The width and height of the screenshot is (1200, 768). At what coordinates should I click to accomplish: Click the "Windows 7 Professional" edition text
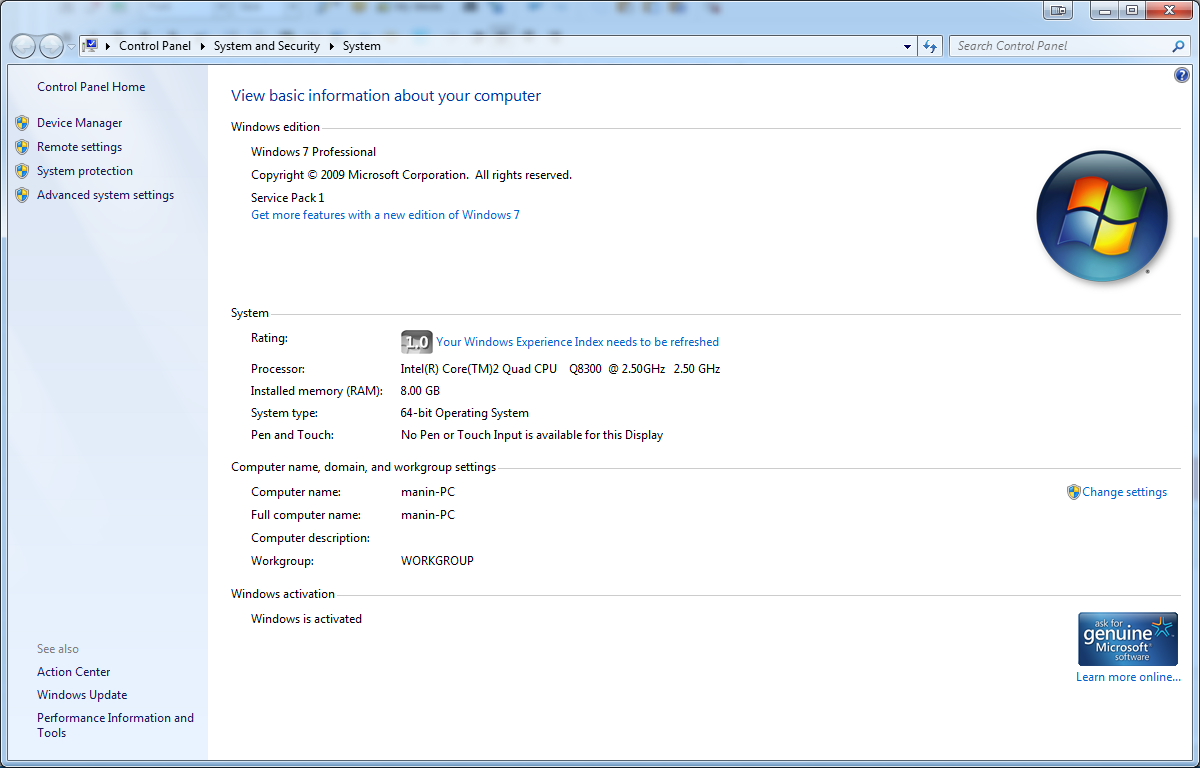tap(313, 152)
